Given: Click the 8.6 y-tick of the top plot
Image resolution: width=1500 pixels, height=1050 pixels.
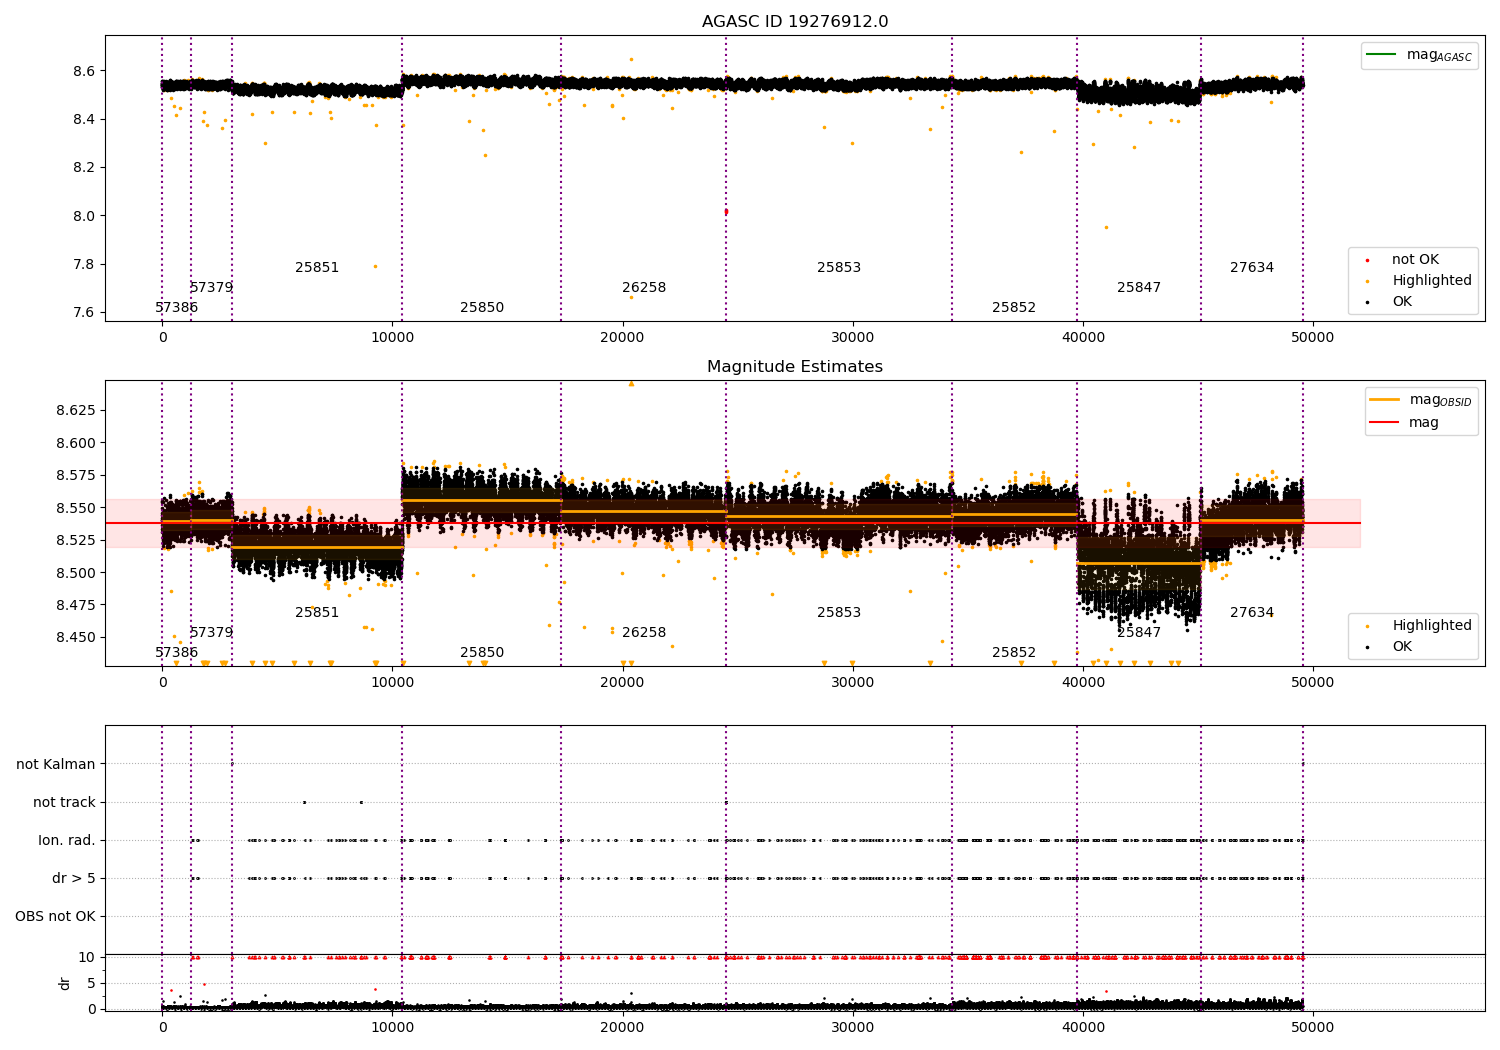Looking at the screenshot, I should [84, 72].
